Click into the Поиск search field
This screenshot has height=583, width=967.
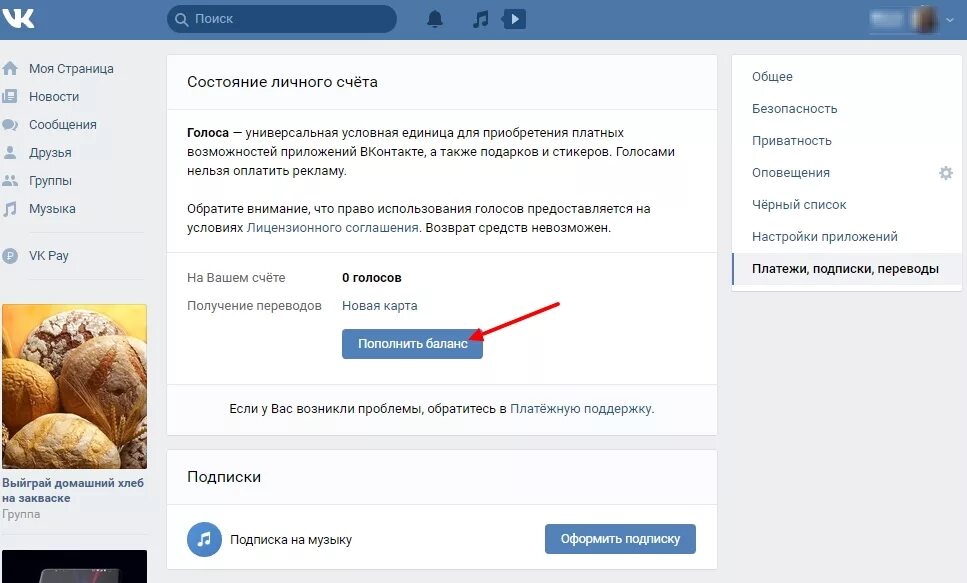click(x=282, y=19)
